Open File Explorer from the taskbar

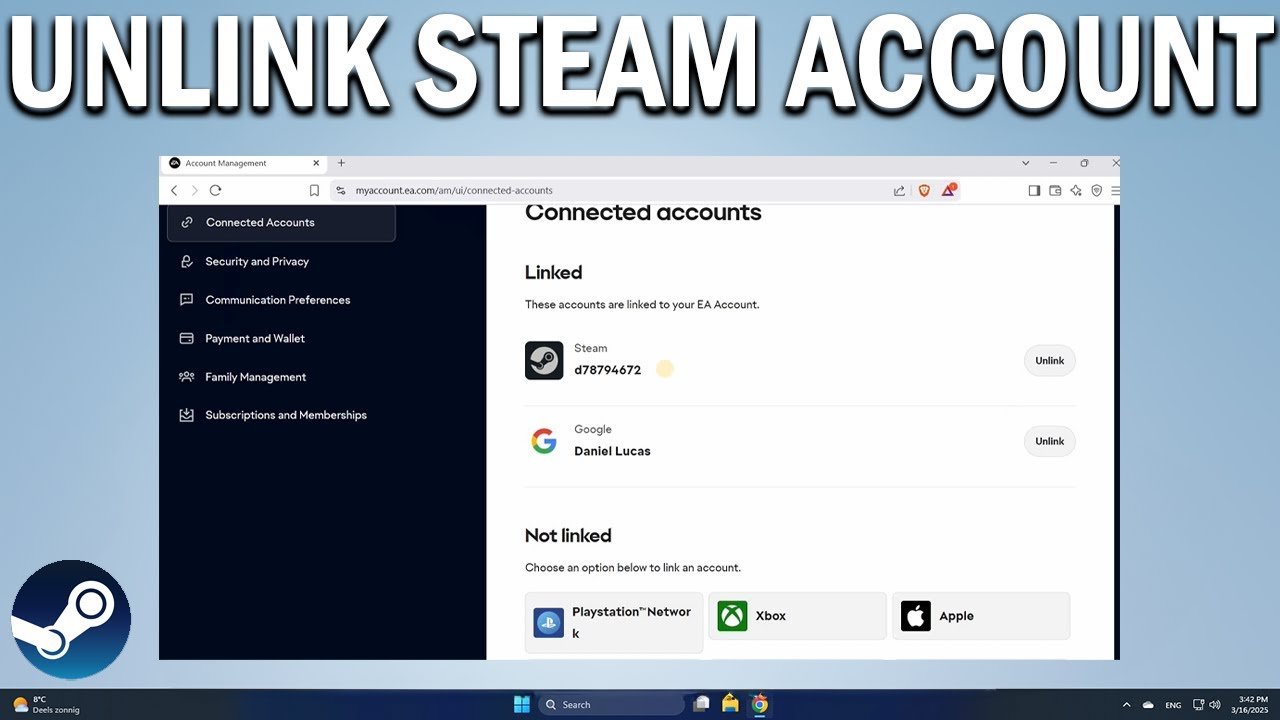click(731, 704)
